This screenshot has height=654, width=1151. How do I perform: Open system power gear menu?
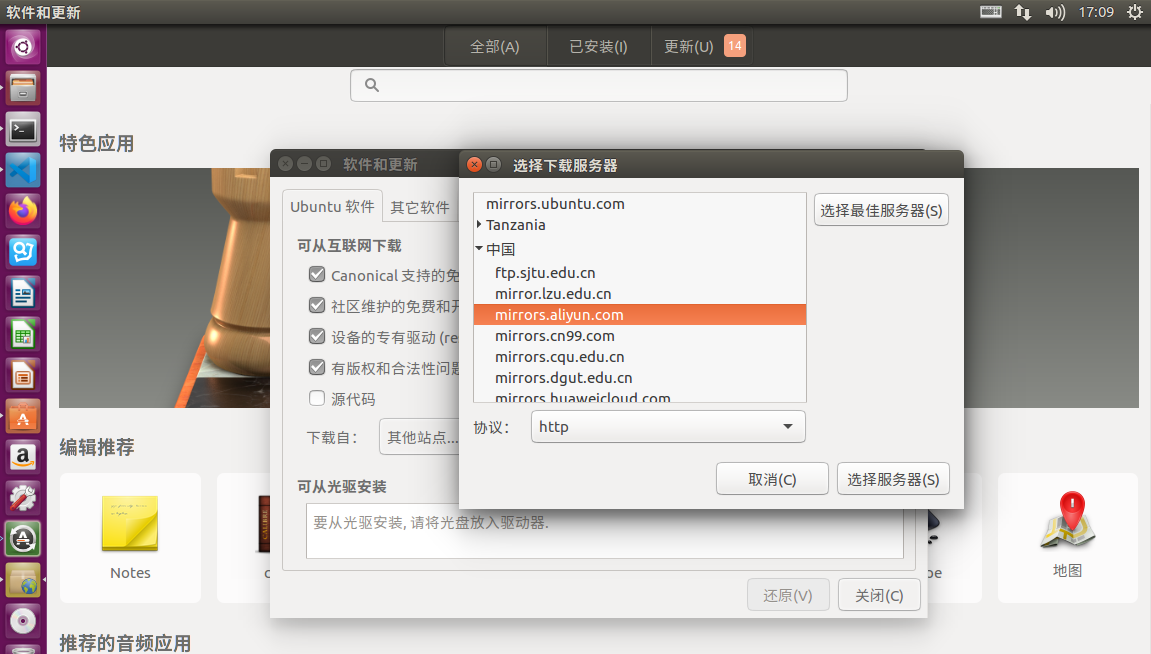pyautogui.click(x=1134, y=12)
